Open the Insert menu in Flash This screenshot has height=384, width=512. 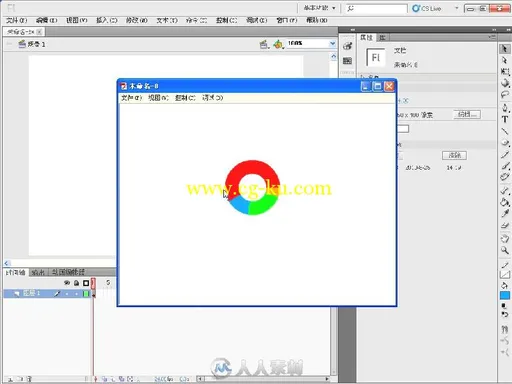point(107,20)
